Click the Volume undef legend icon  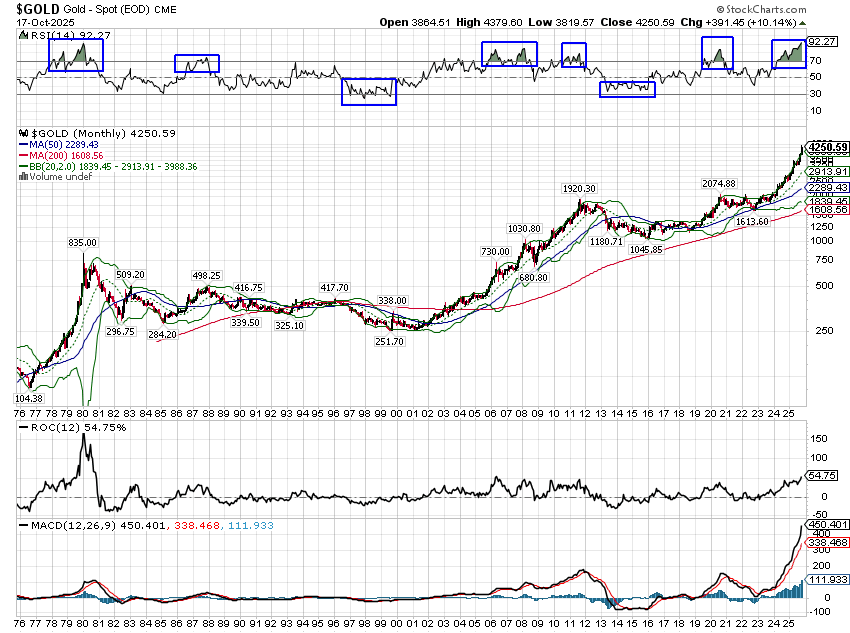[x=23, y=178]
